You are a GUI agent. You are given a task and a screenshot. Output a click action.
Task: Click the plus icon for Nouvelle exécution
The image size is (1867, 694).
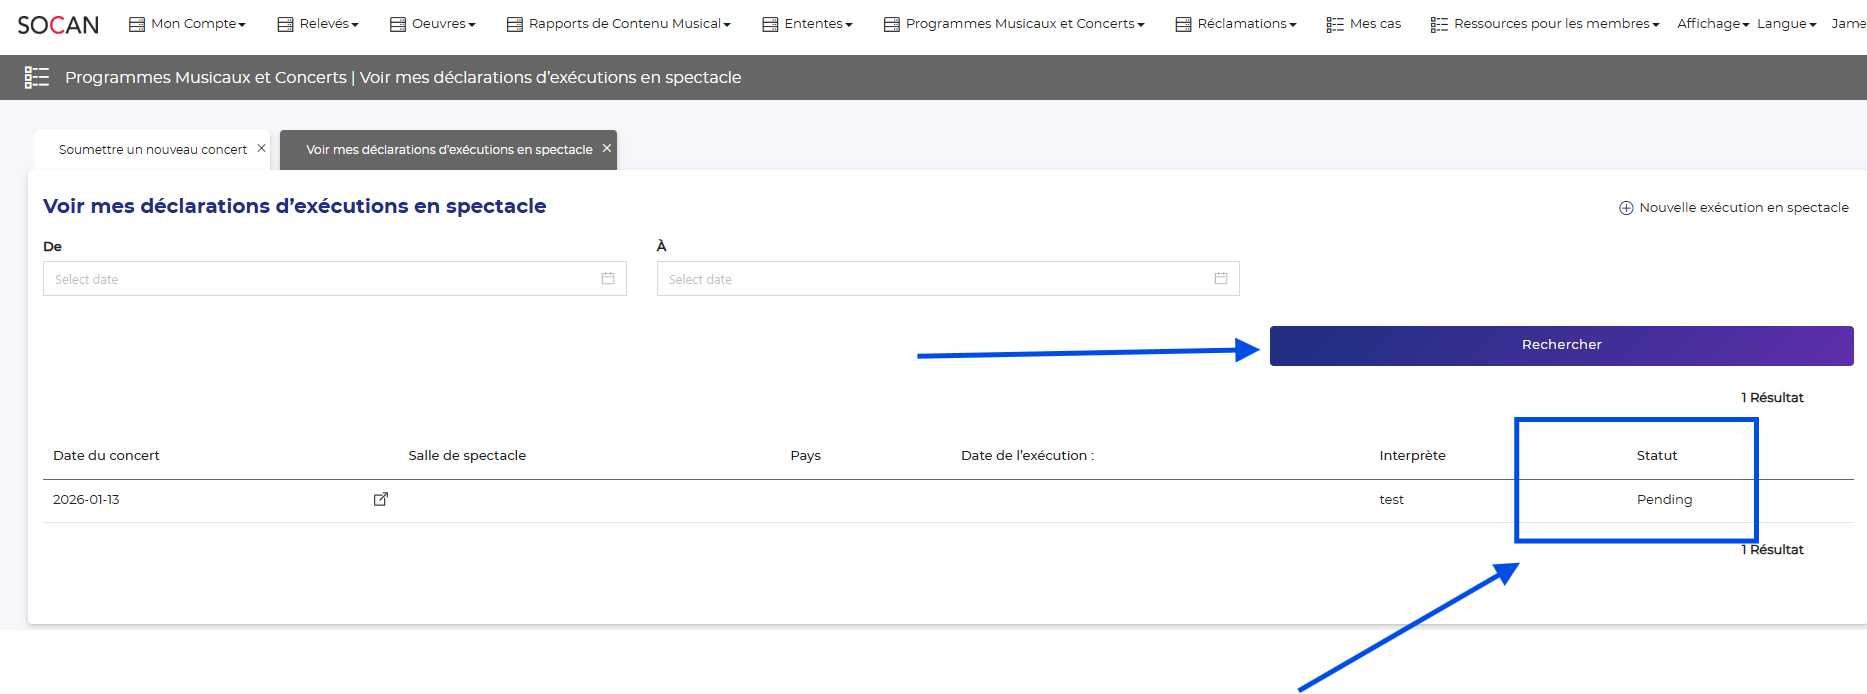pos(1626,208)
